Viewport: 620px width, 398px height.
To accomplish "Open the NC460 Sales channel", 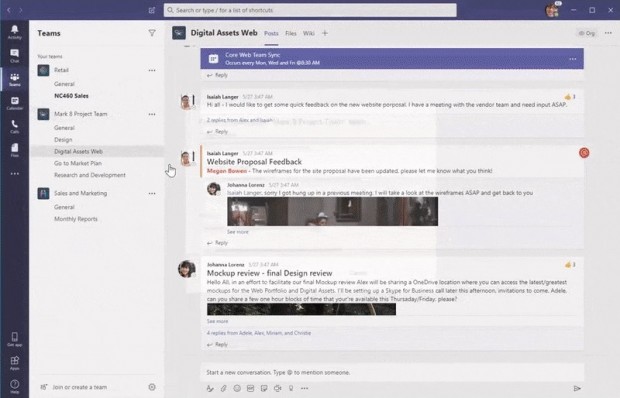I will tap(71, 96).
